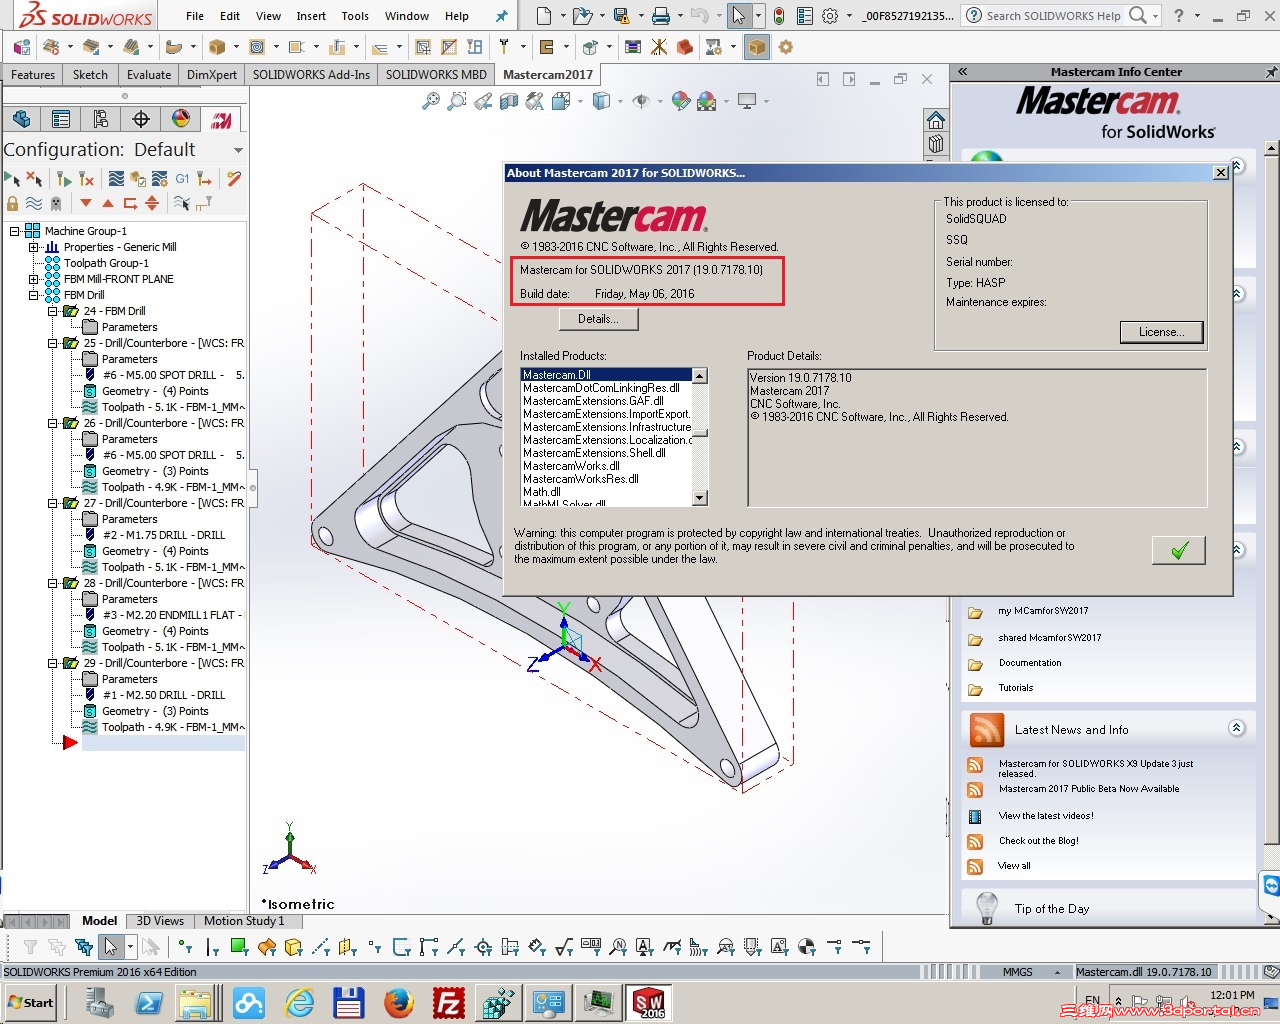
Task: Switch to the Evaluate tab
Action: (x=149, y=75)
